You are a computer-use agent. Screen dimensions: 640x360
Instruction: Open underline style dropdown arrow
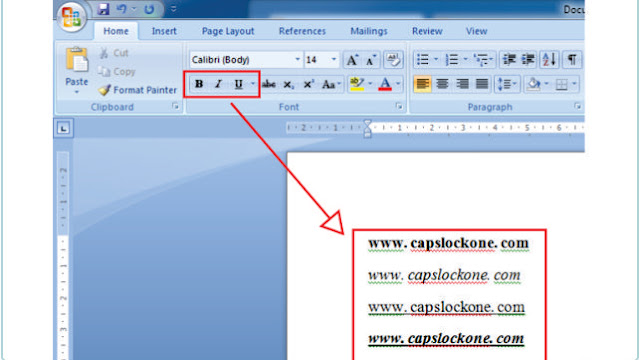pos(252,84)
